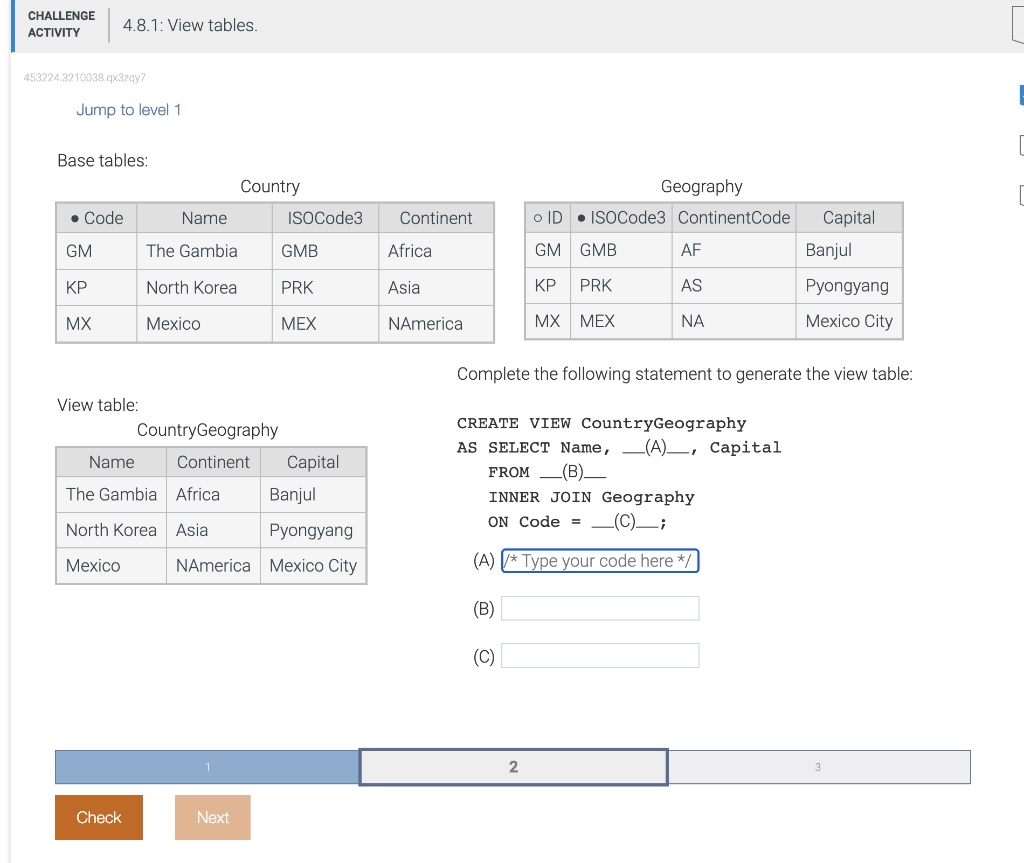Image resolution: width=1024 pixels, height=863 pixels.
Task: Select level 2 progress segment
Action: (x=513, y=767)
